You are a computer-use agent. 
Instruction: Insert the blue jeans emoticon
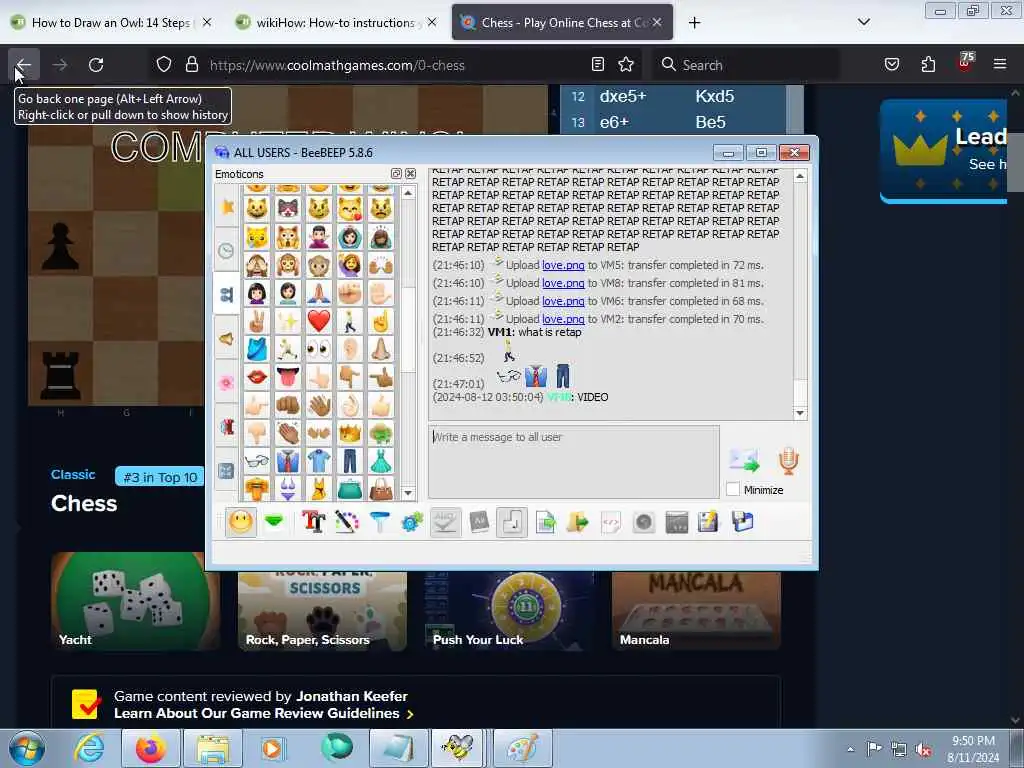[x=350, y=461]
